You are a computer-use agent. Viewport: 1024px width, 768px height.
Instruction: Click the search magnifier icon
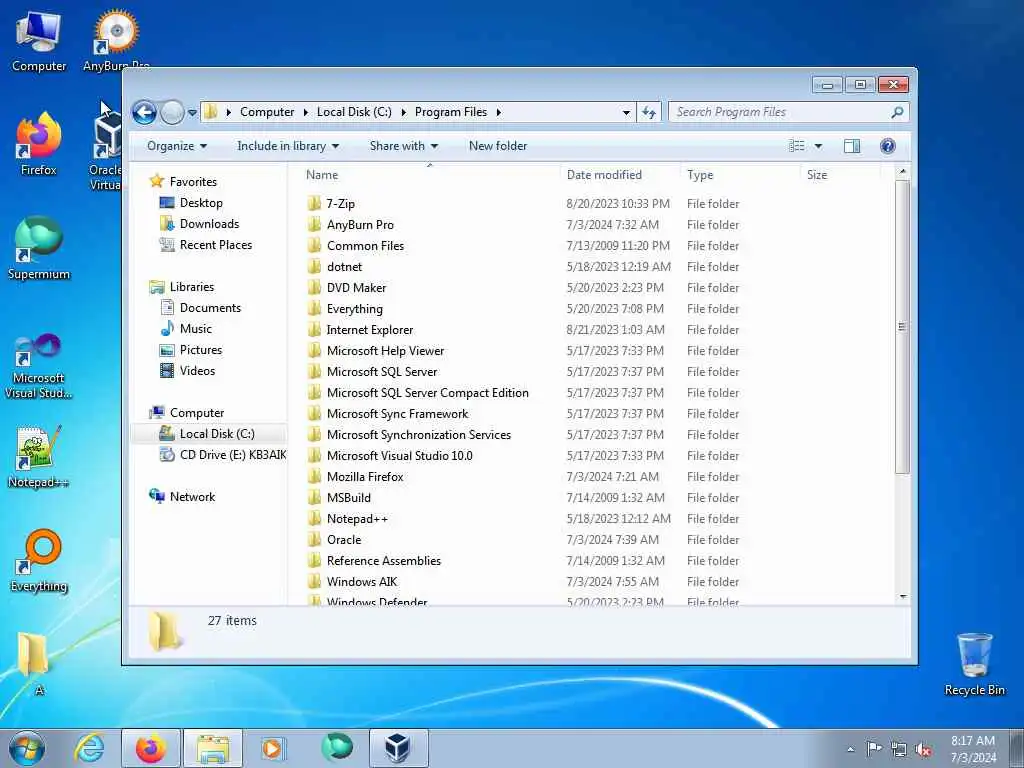click(897, 112)
